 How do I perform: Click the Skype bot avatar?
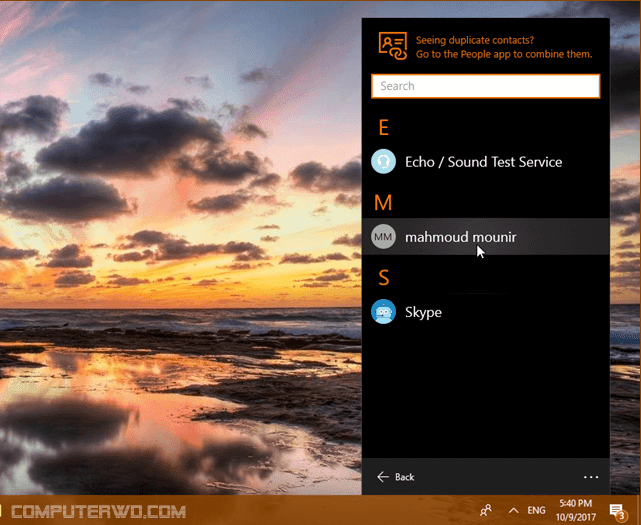click(383, 312)
